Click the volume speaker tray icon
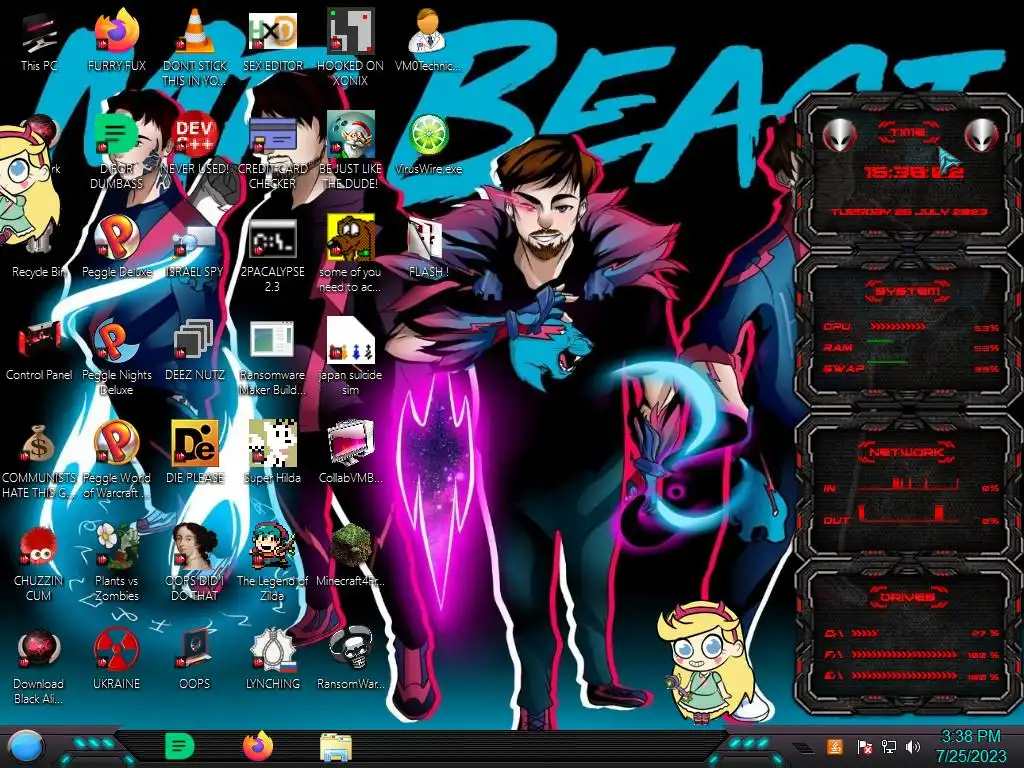 pyautogui.click(x=913, y=746)
